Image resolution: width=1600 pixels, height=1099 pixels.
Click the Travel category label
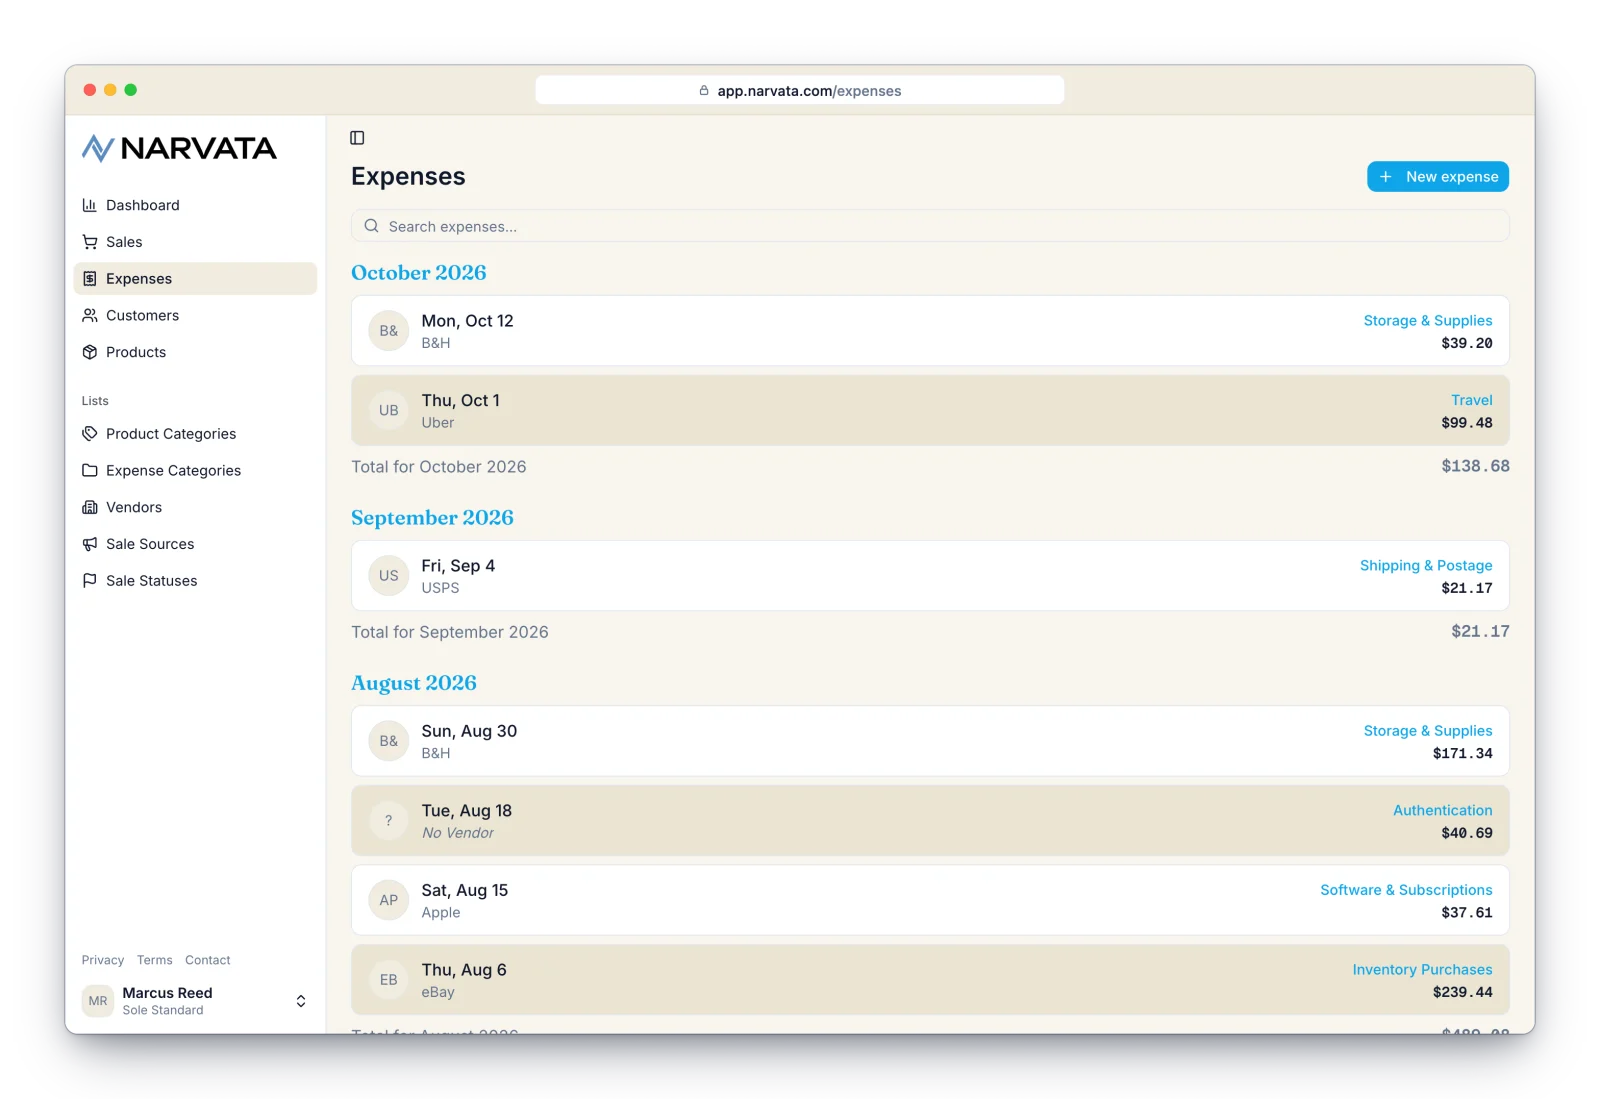[x=1472, y=400]
